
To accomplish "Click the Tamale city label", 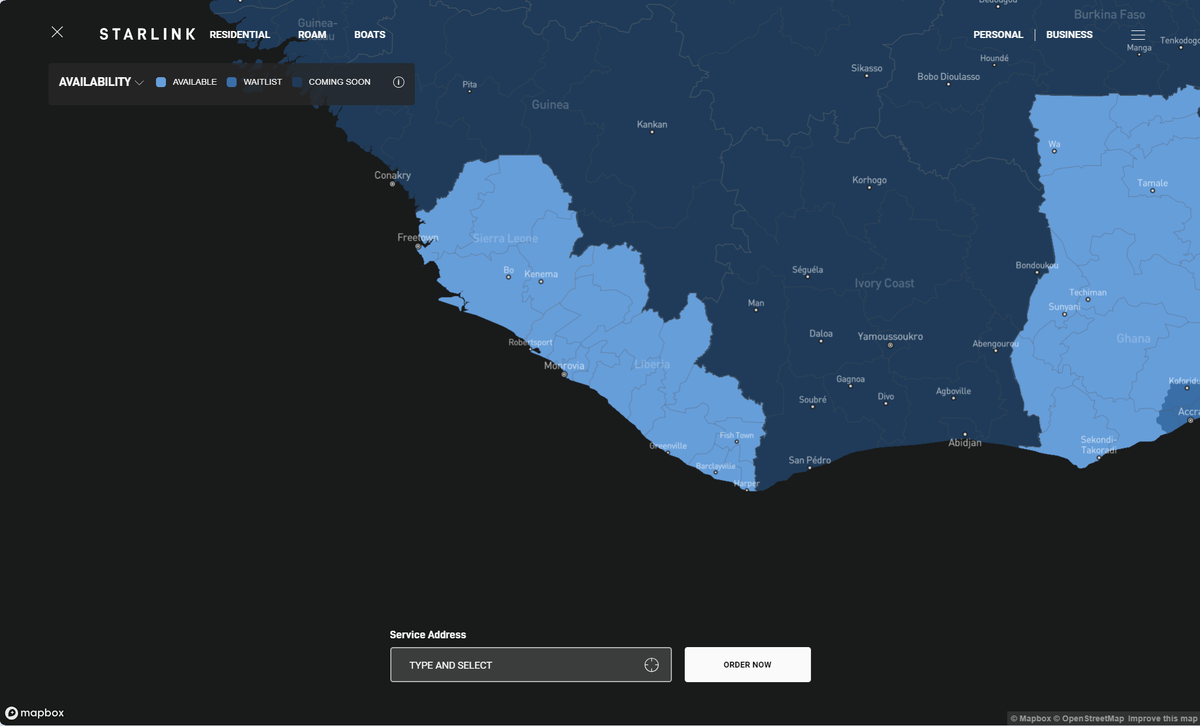I will click(1153, 183).
